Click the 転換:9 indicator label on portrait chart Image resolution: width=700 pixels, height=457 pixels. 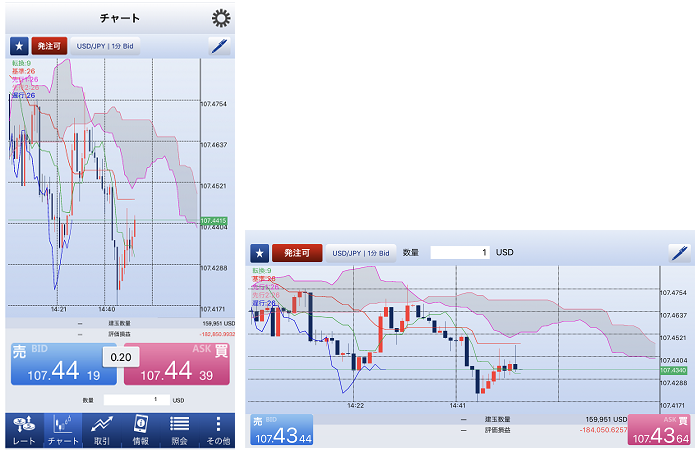[x=21, y=63]
